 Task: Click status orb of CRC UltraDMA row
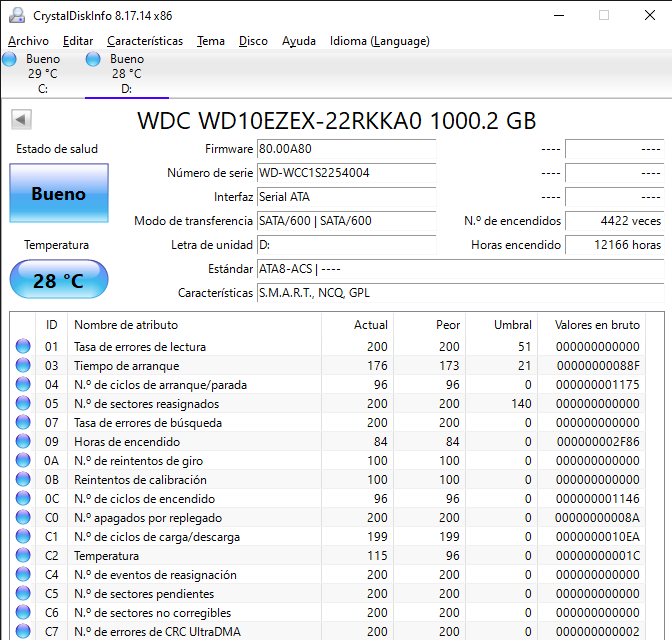pos(23,631)
